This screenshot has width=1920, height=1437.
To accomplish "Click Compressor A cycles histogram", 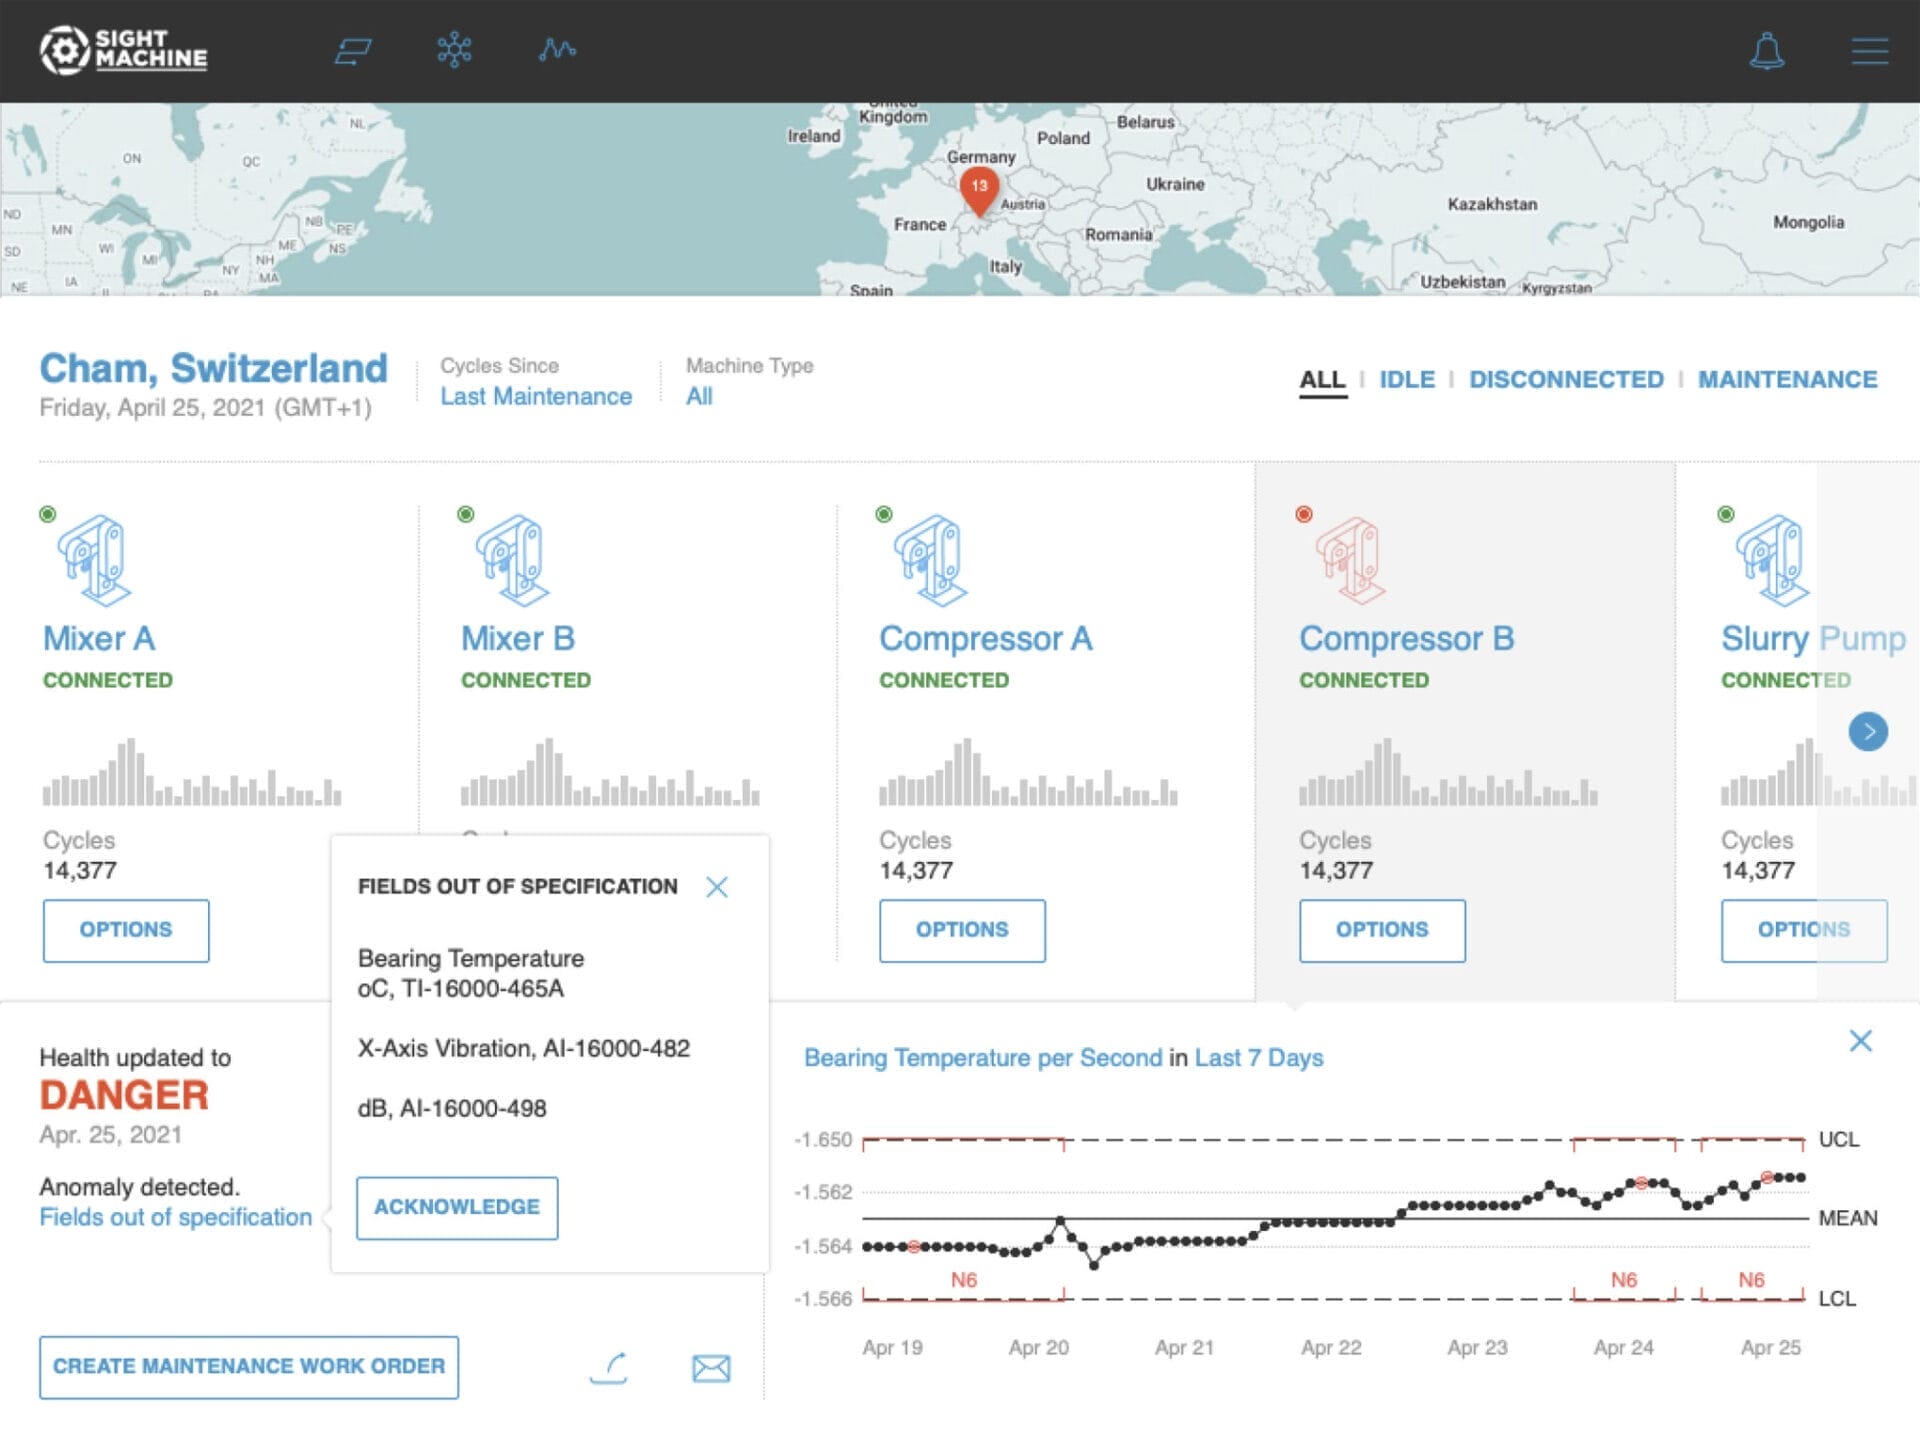I will coord(1028,772).
